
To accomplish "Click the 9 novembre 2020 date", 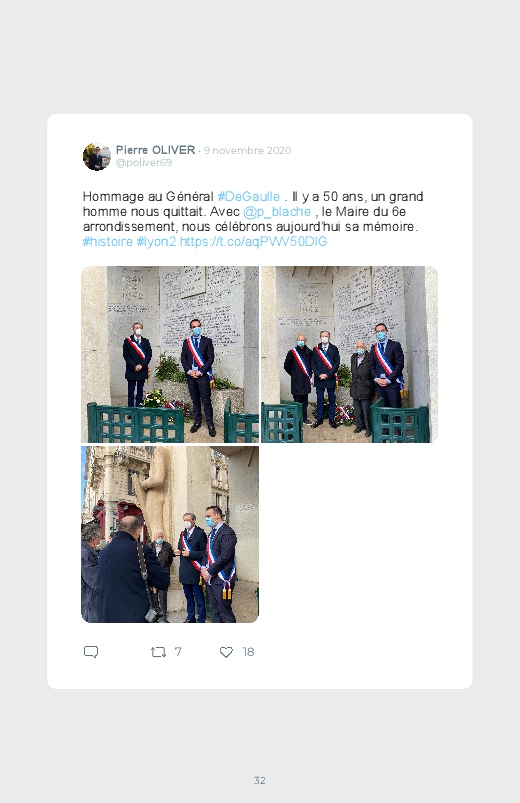I will pos(247,151).
